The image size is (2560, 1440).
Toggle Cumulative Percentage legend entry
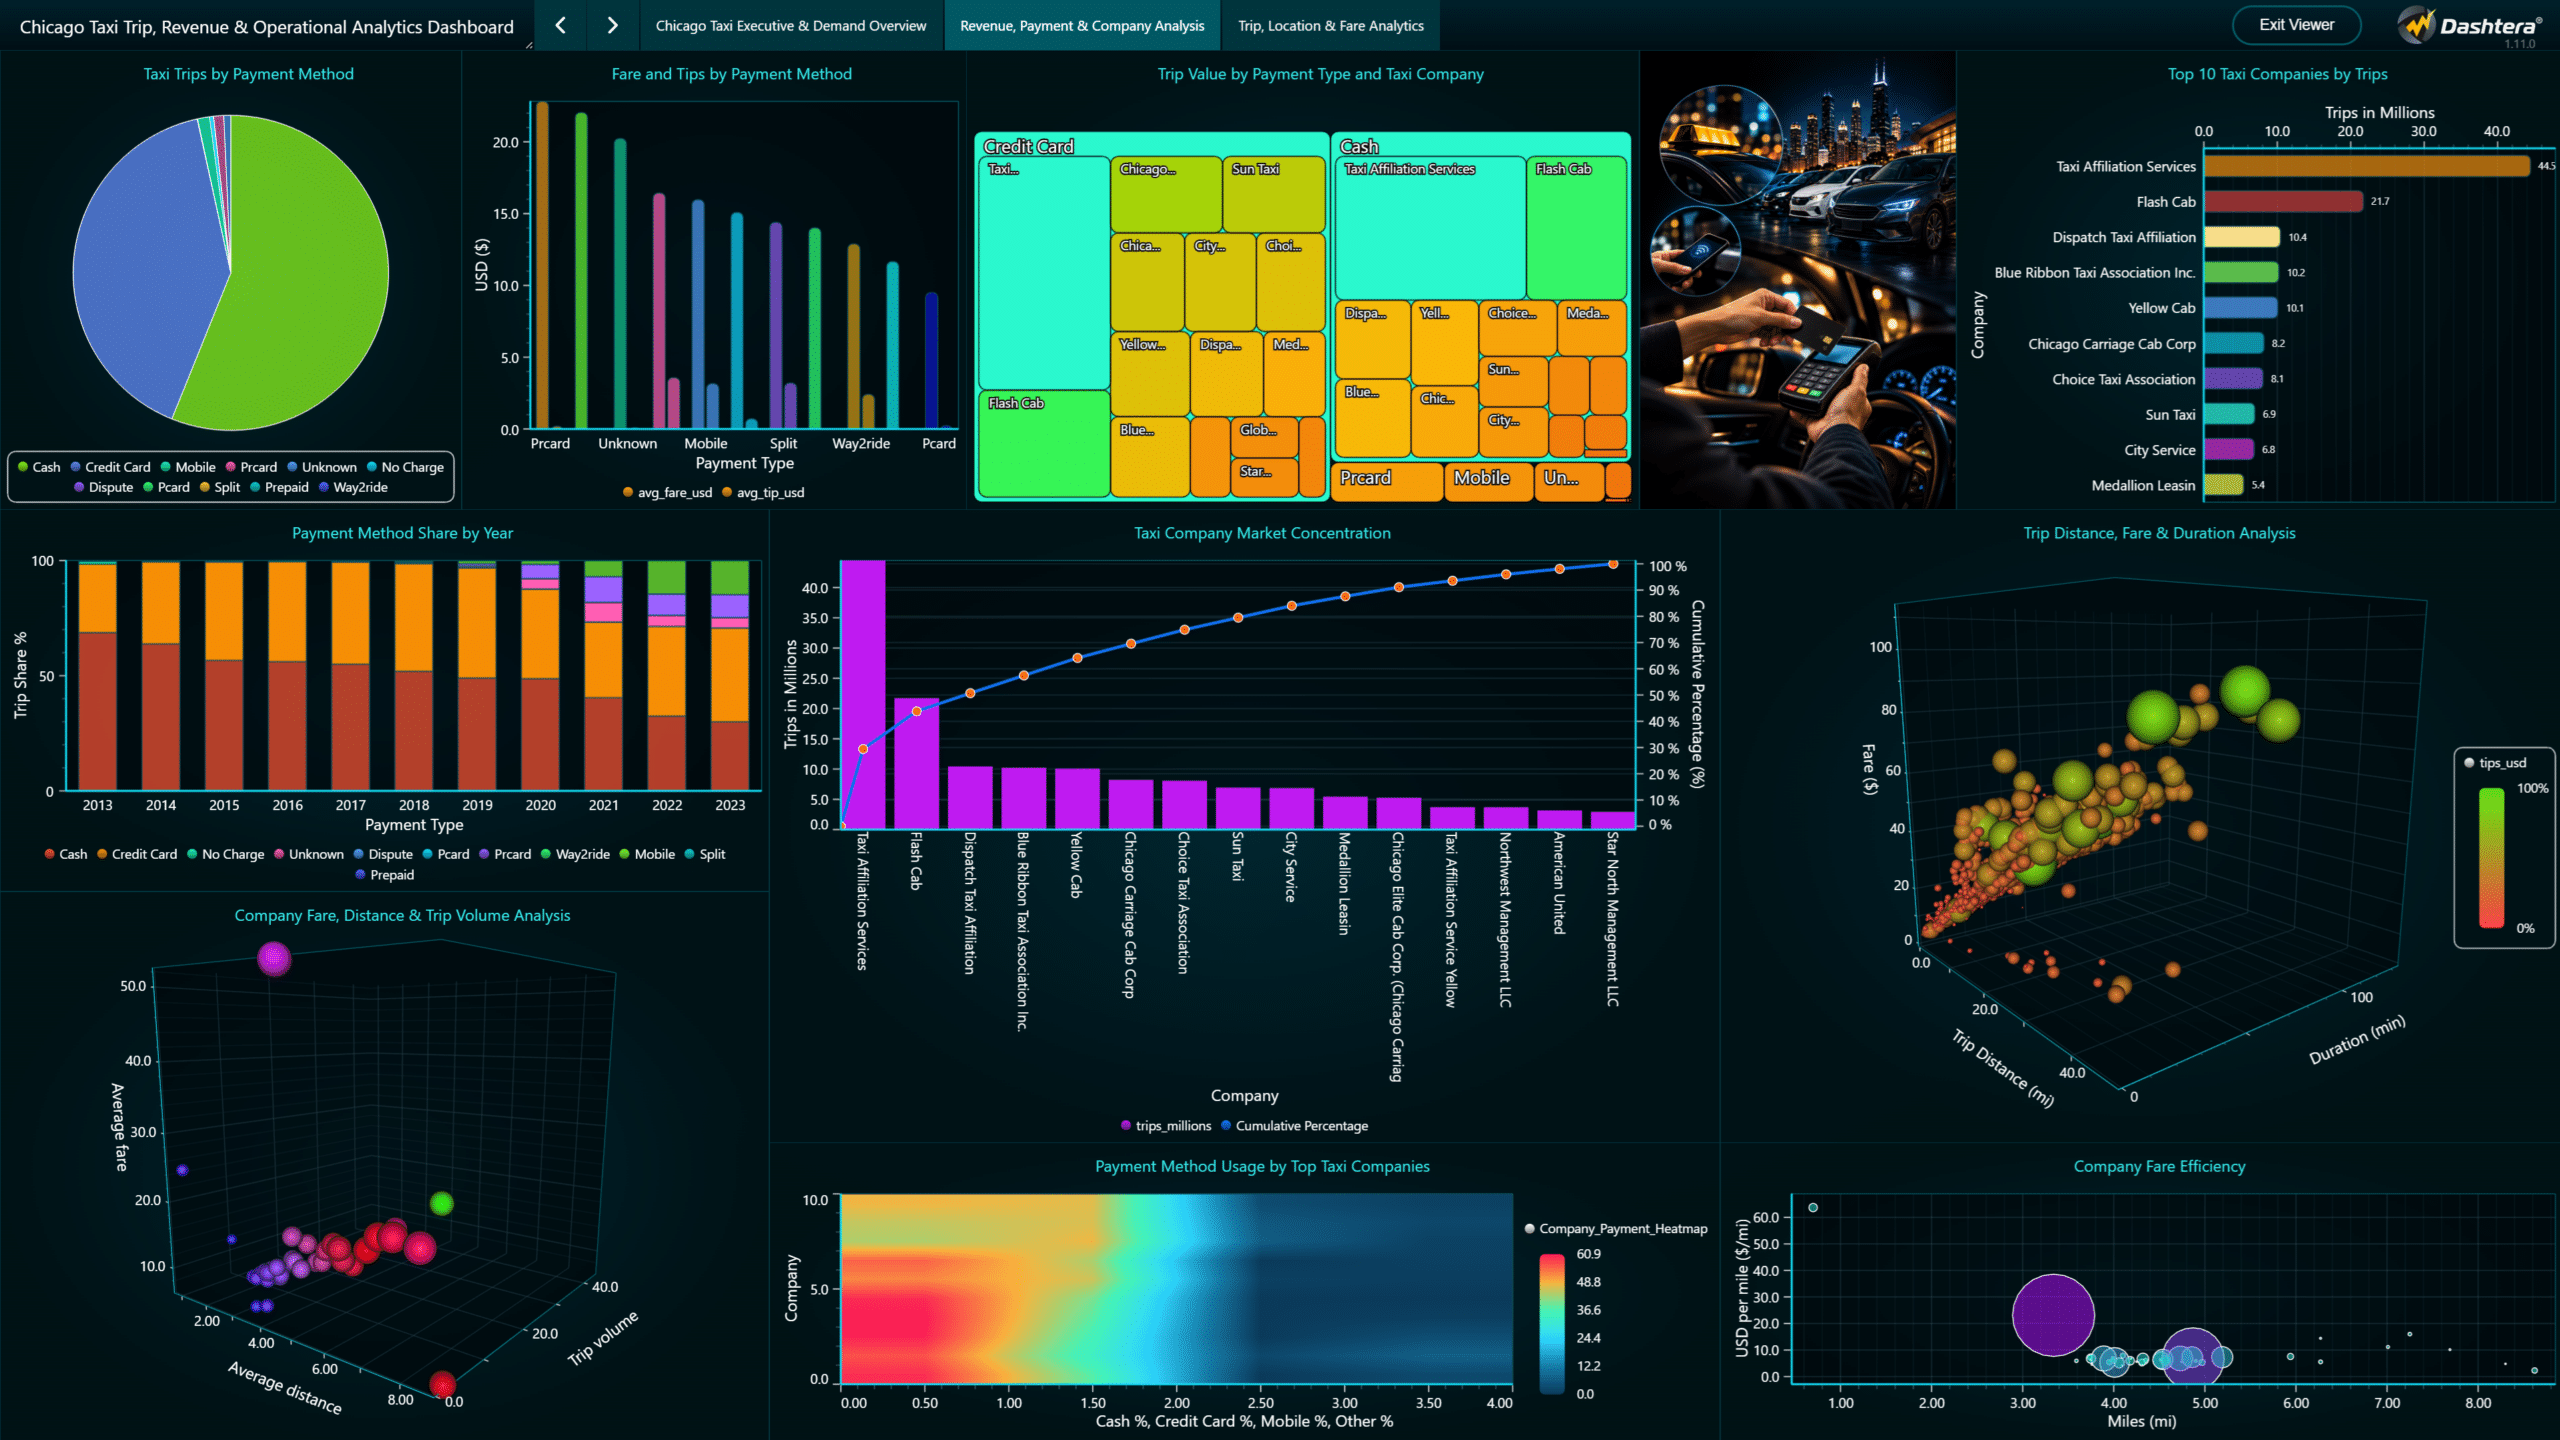click(x=1294, y=1126)
